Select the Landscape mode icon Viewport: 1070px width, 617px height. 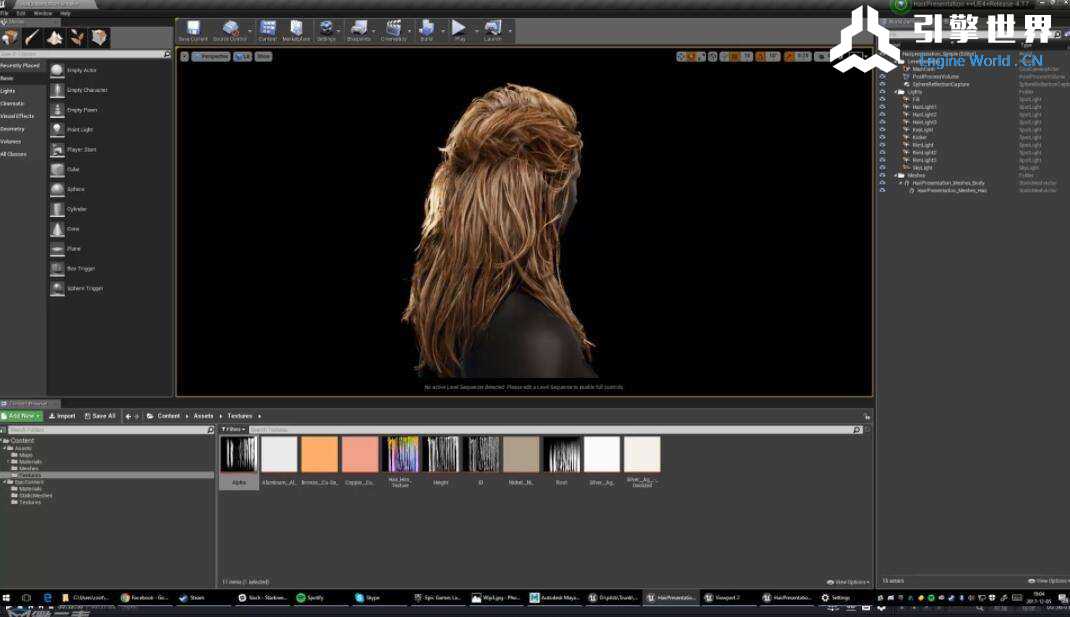pyautogui.click(x=55, y=38)
